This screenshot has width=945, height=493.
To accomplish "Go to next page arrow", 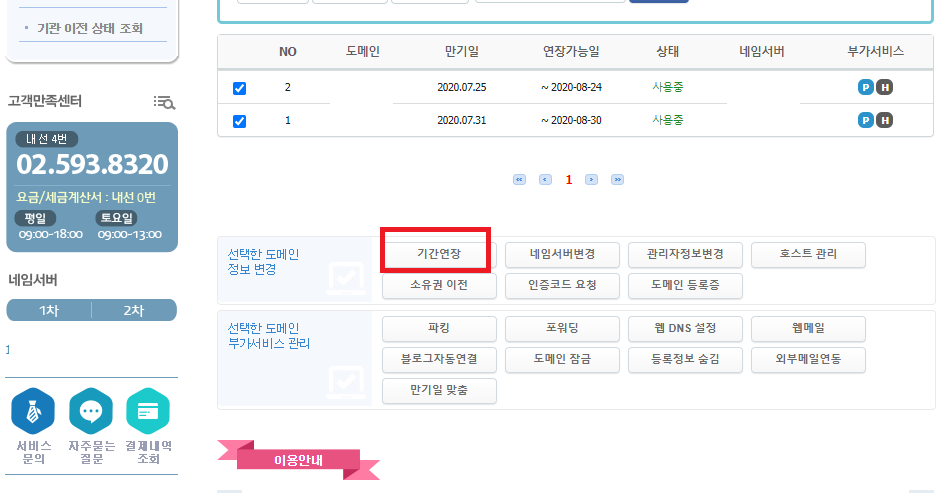I will (x=591, y=180).
